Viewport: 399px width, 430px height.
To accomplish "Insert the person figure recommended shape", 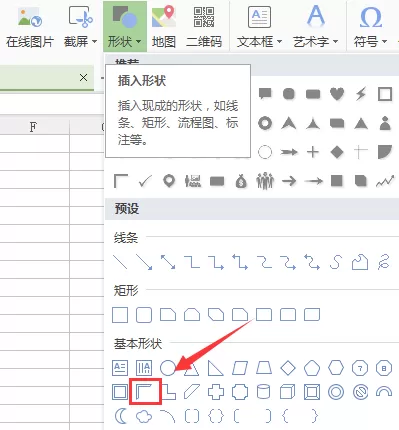I will 385,123.
